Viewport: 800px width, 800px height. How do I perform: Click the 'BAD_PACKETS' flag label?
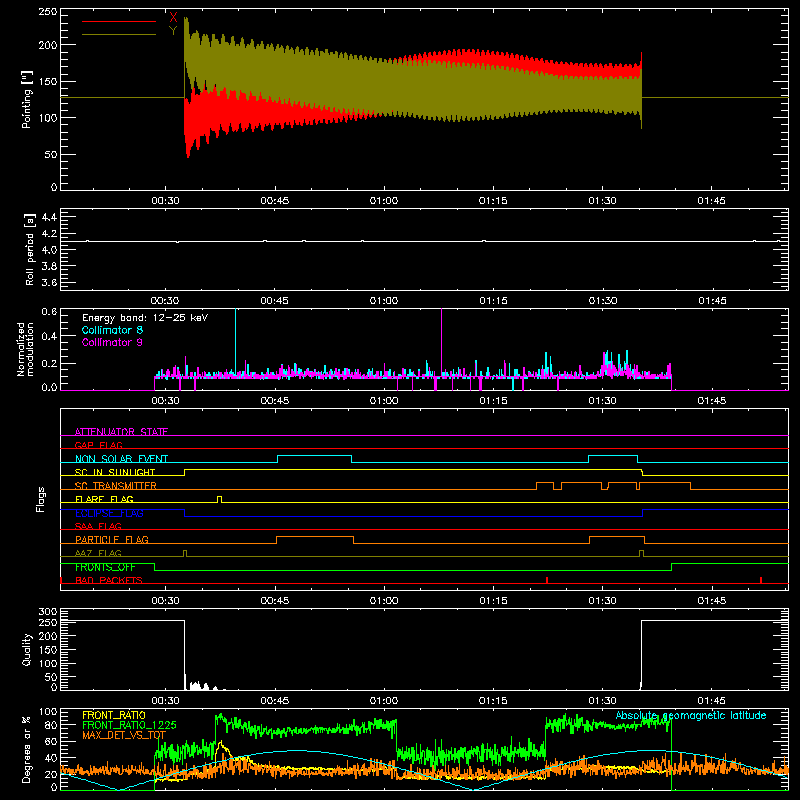coord(109,580)
